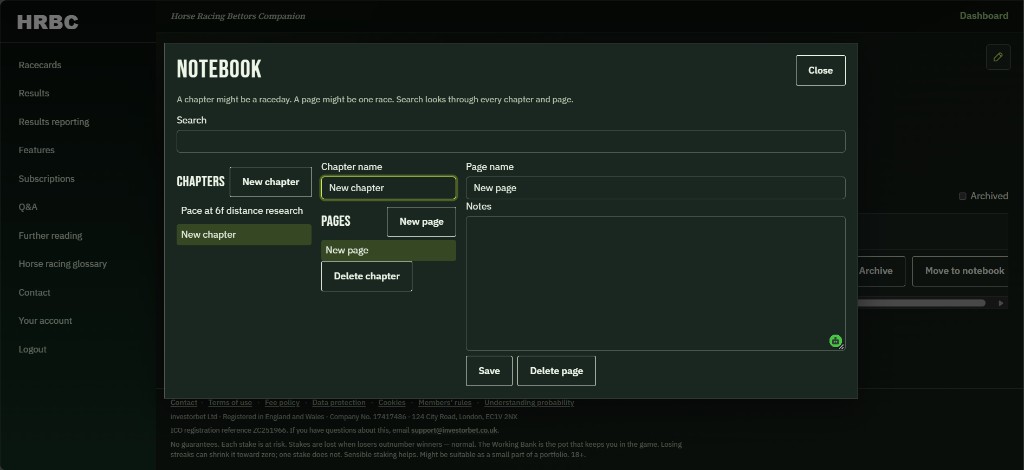This screenshot has height=470, width=1024.
Task: Open Racecards in sidebar
Action: 40,65
